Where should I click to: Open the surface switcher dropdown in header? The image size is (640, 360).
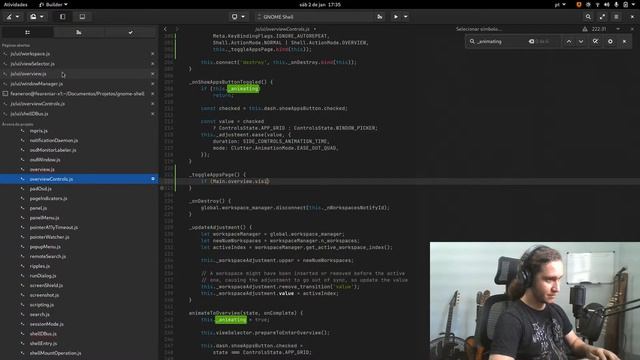[x=13, y=17]
